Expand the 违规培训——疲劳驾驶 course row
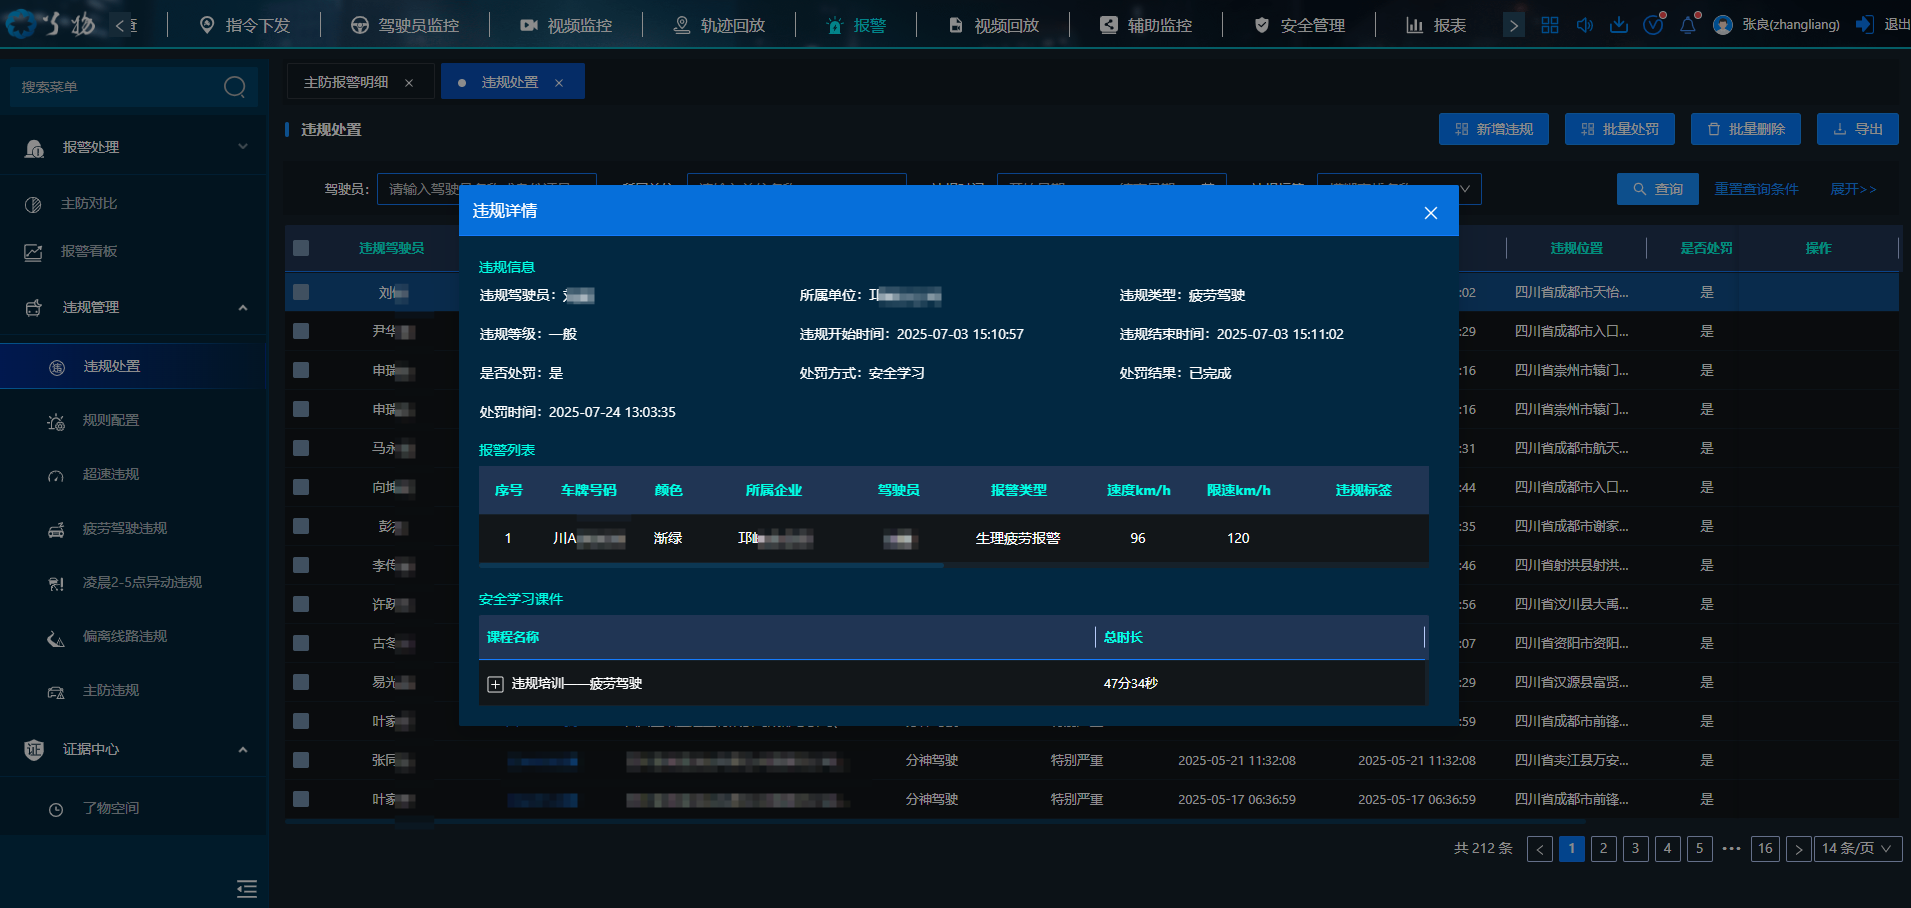This screenshot has height=908, width=1911. tap(495, 684)
